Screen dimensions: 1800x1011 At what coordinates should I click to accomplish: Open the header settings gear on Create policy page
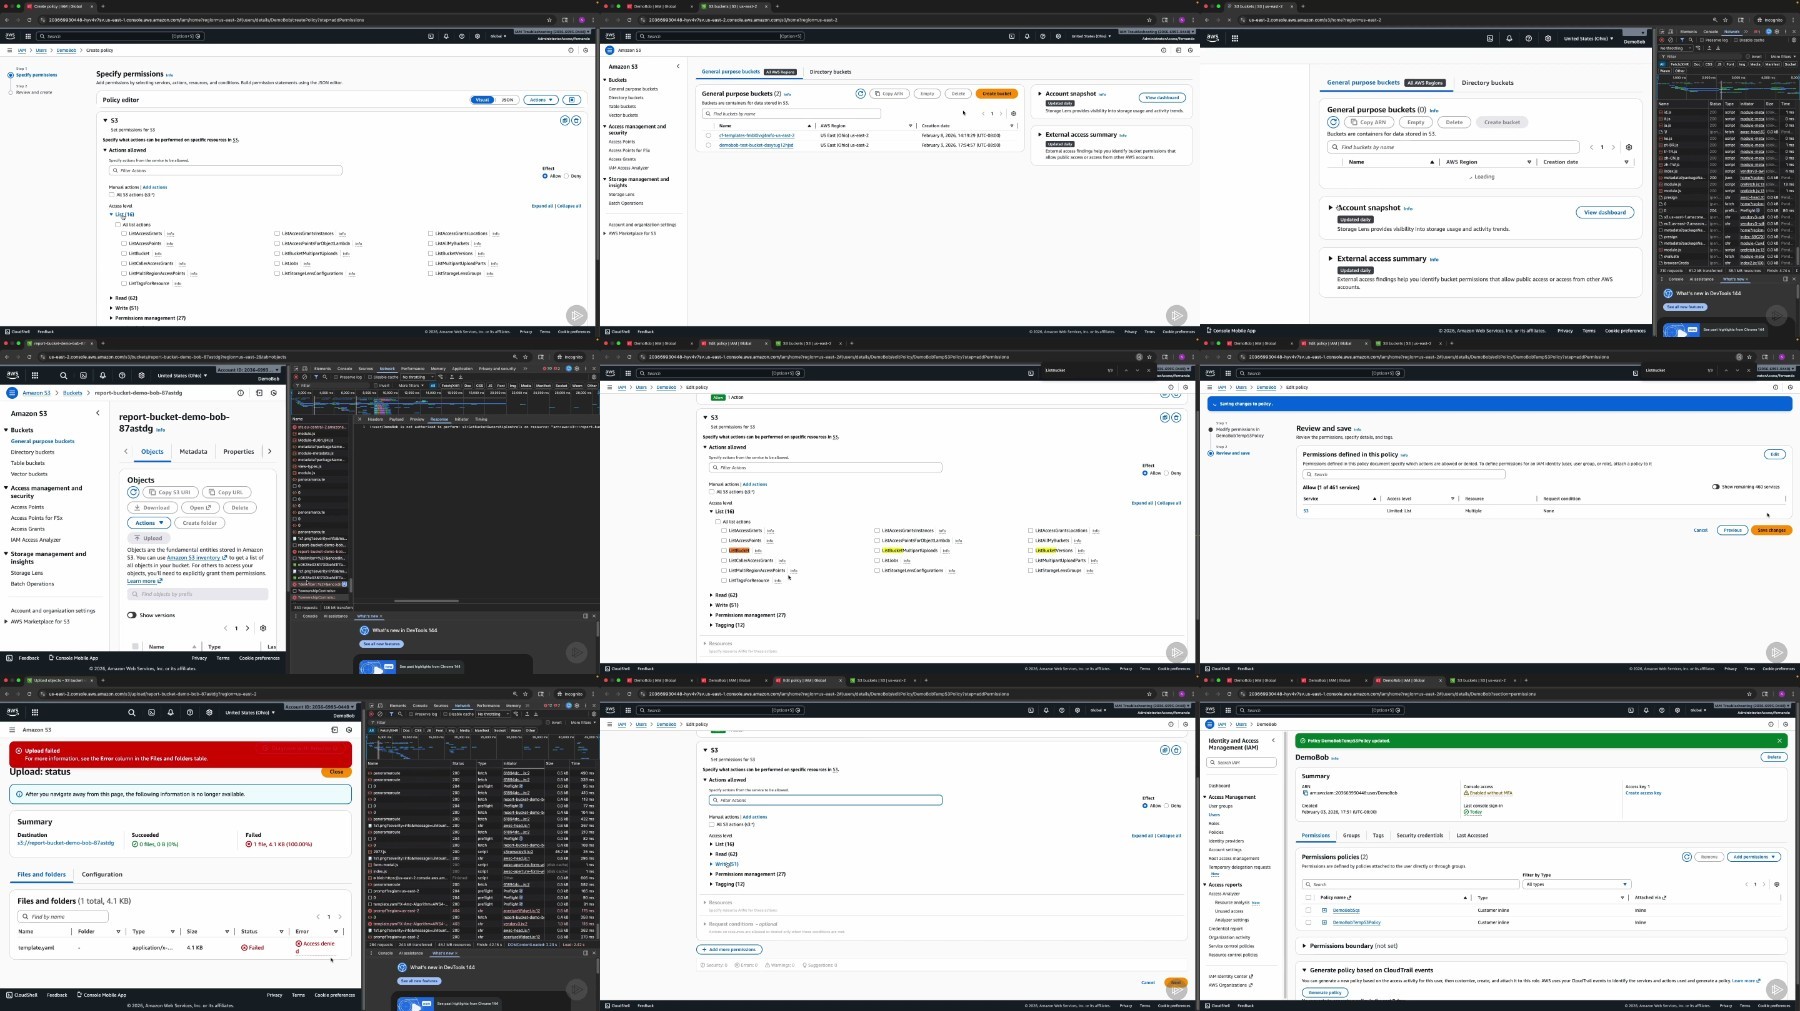coord(477,36)
